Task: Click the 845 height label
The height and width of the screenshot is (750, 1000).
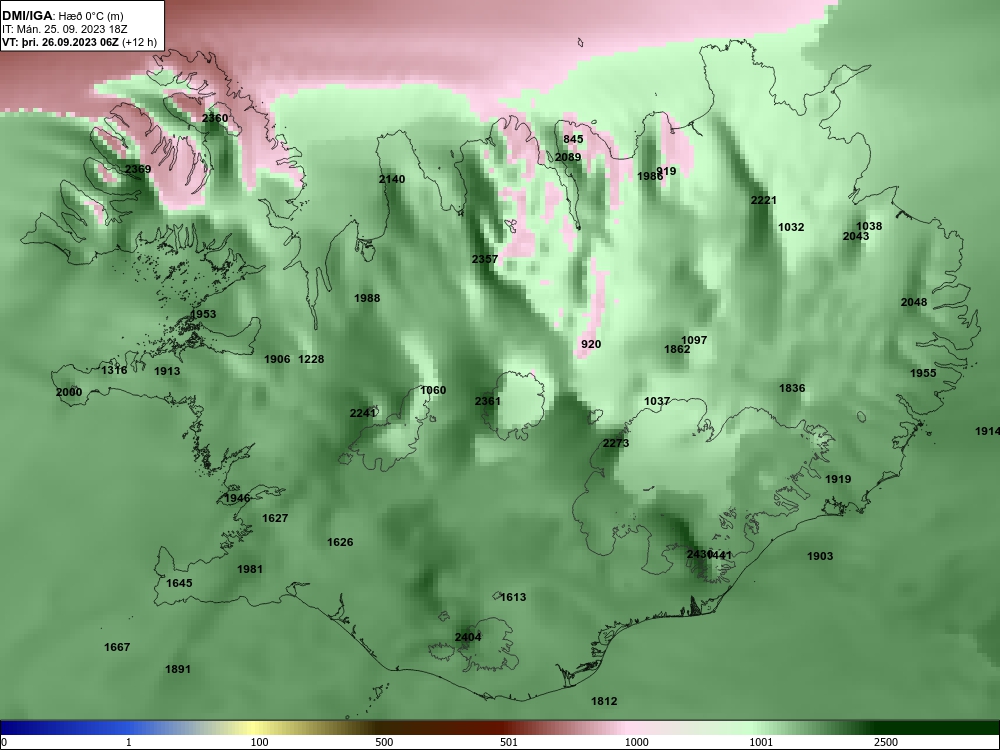Action: pyautogui.click(x=573, y=139)
